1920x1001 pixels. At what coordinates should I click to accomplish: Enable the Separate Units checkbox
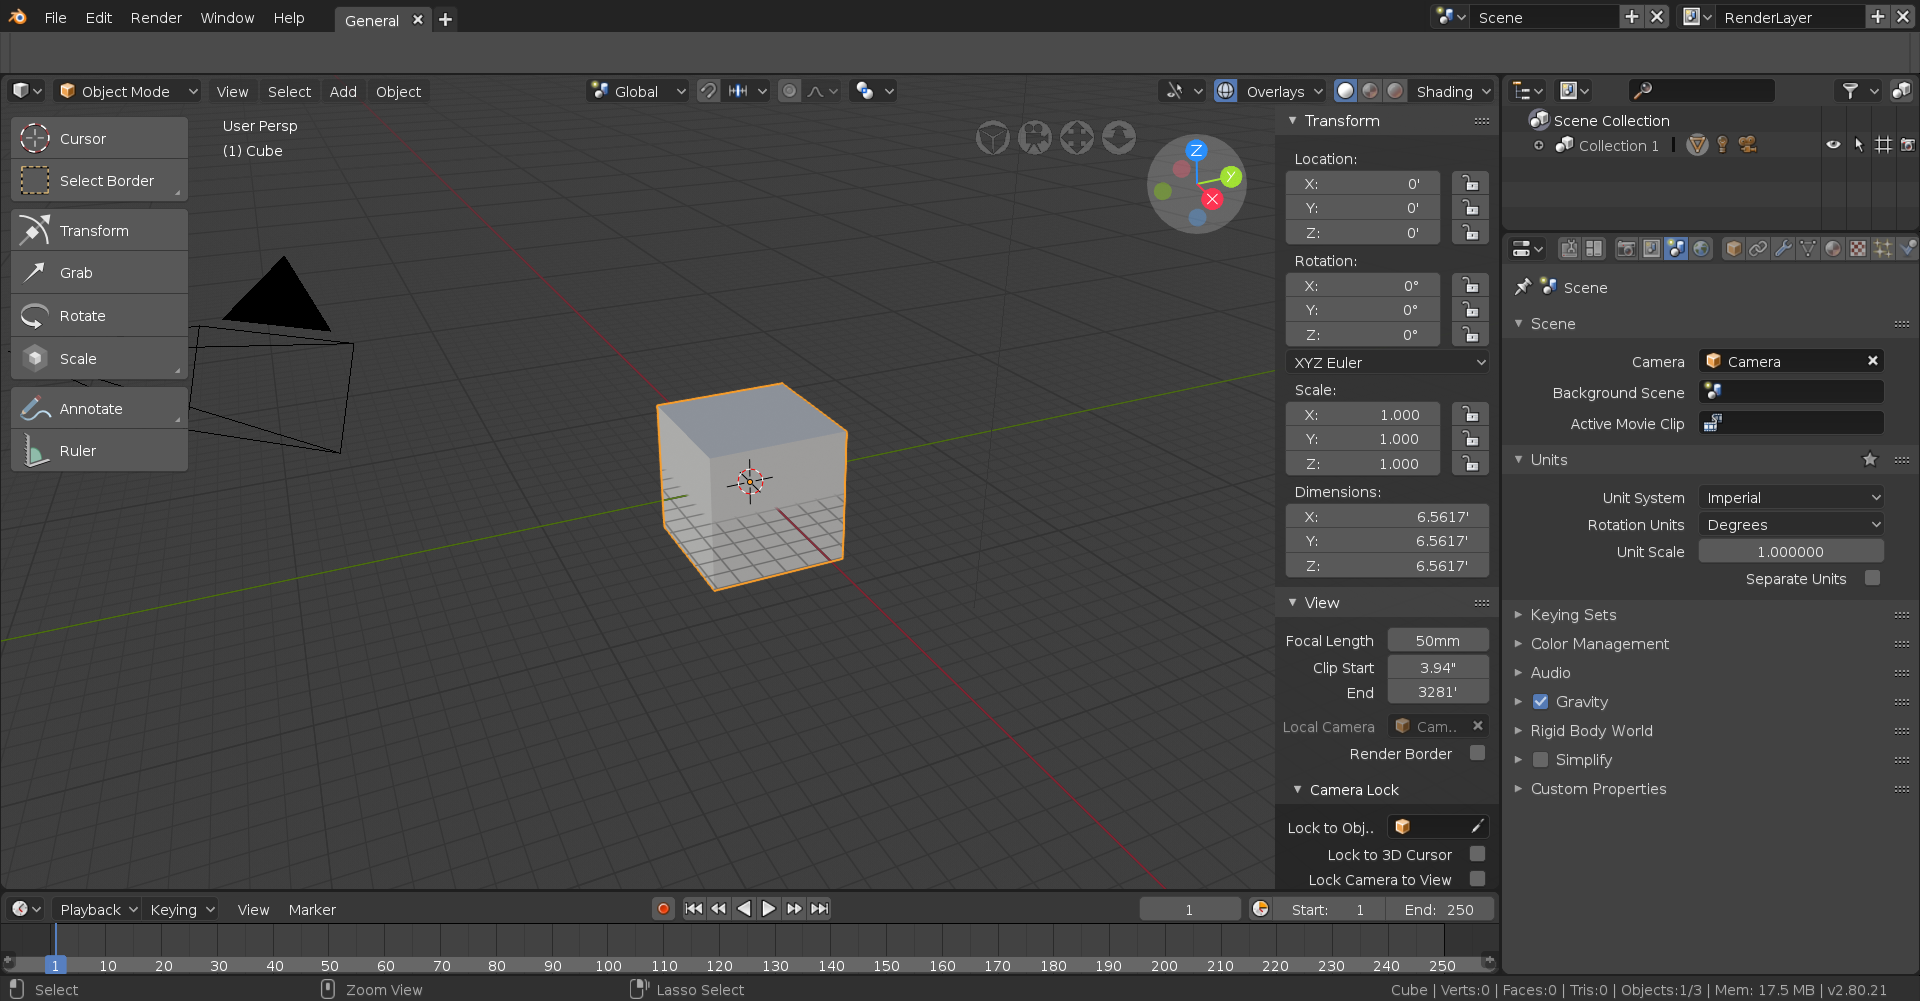pos(1872,578)
